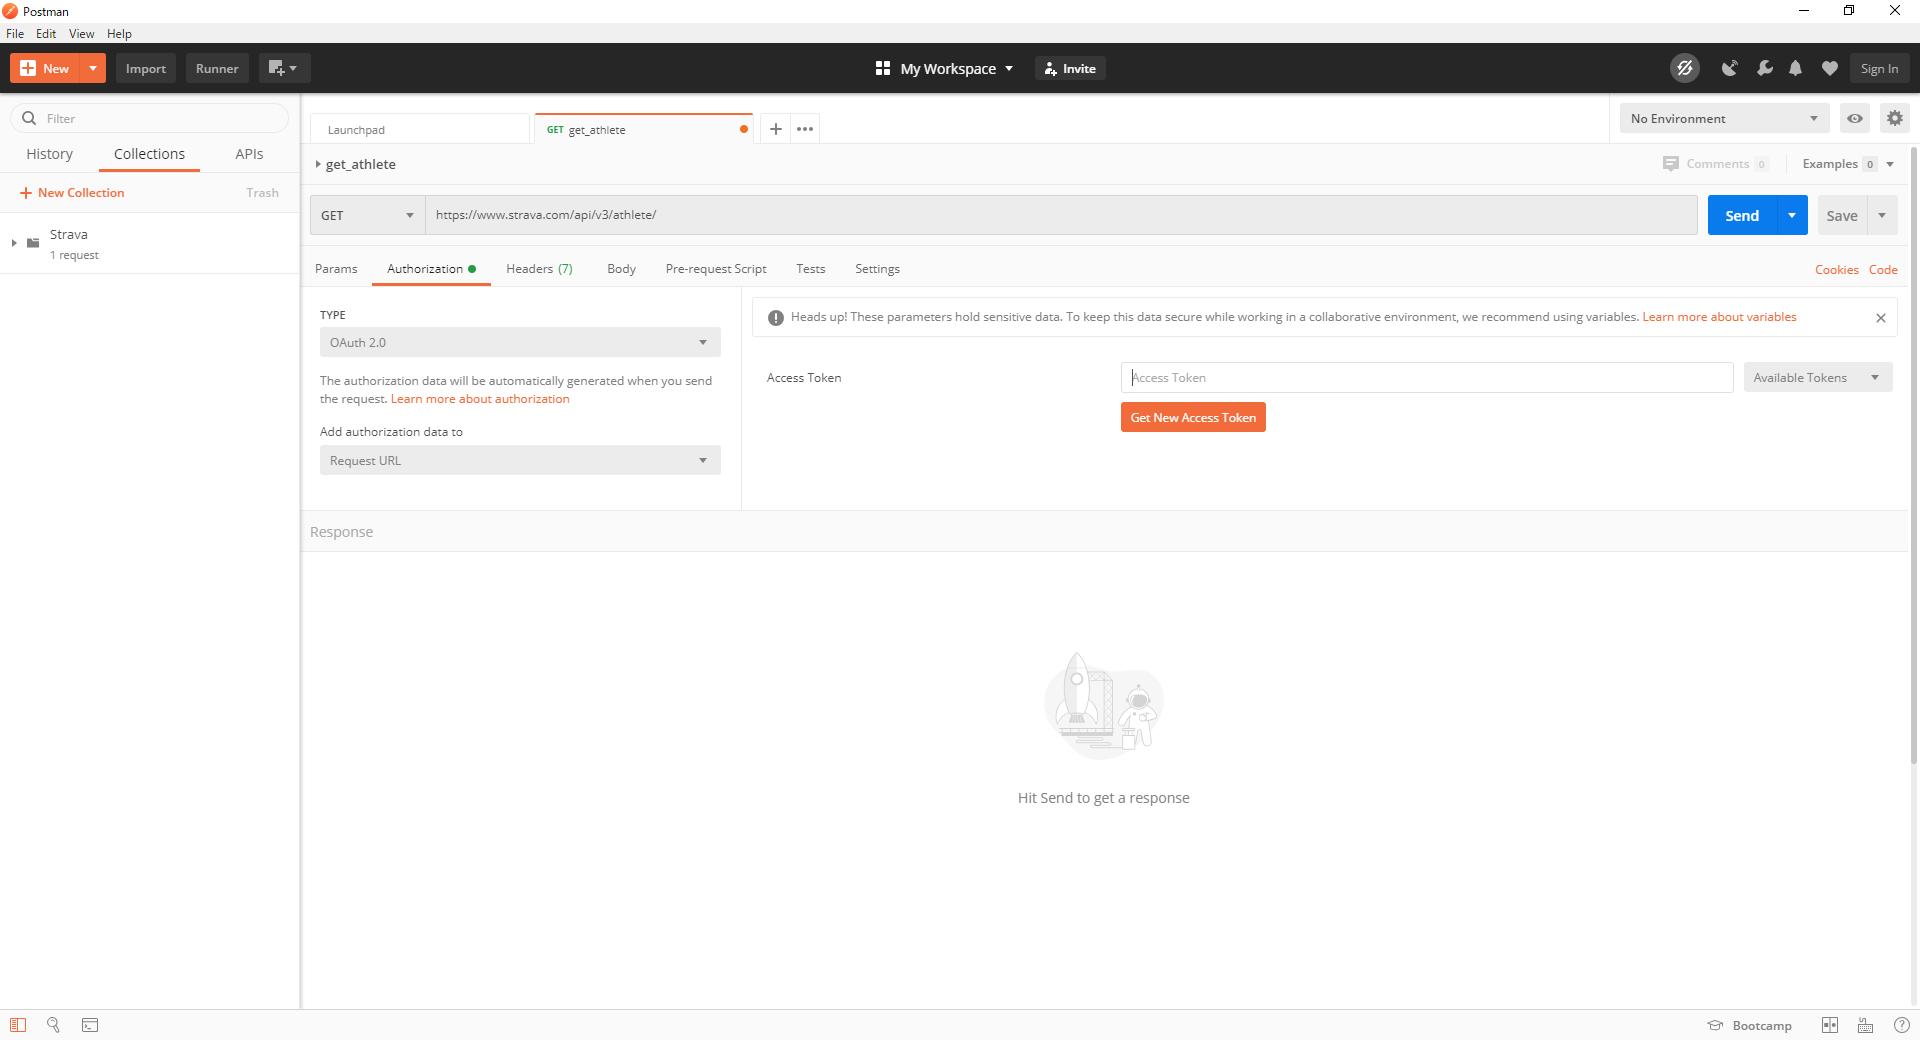
Task: Open the Tests tab
Action: (x=811, y=269)
